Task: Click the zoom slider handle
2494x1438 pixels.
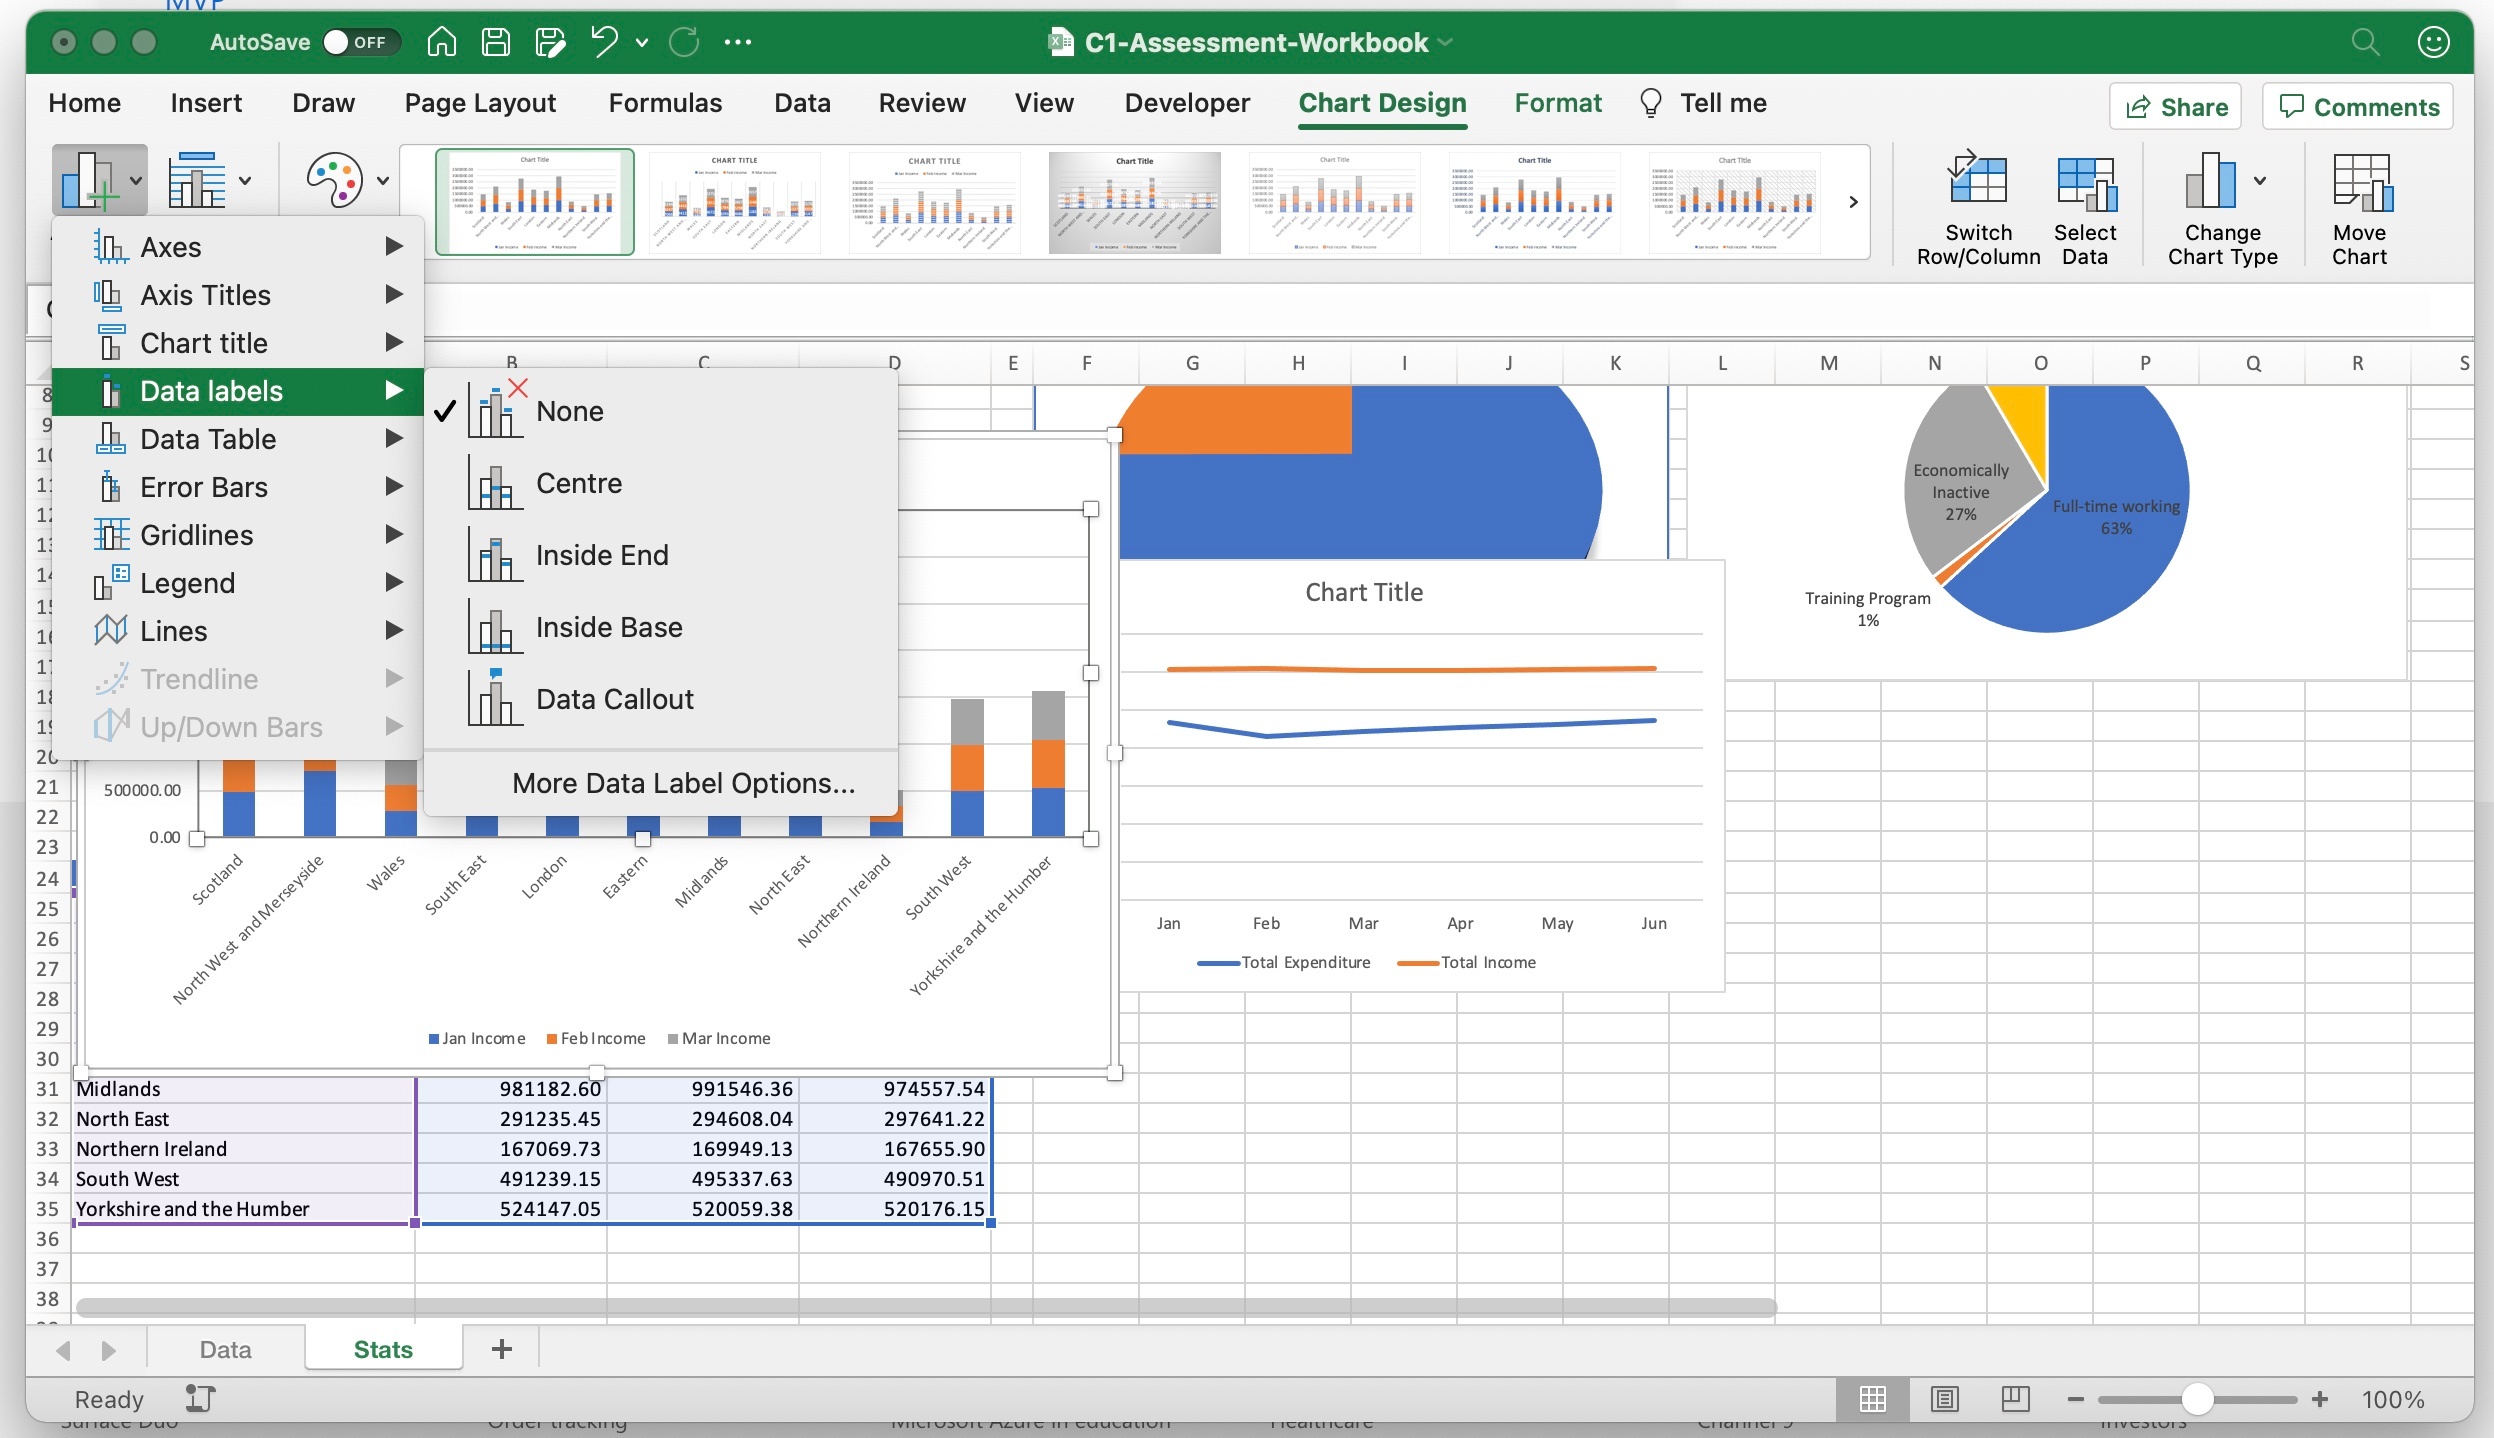Action: [2196, 1399]
